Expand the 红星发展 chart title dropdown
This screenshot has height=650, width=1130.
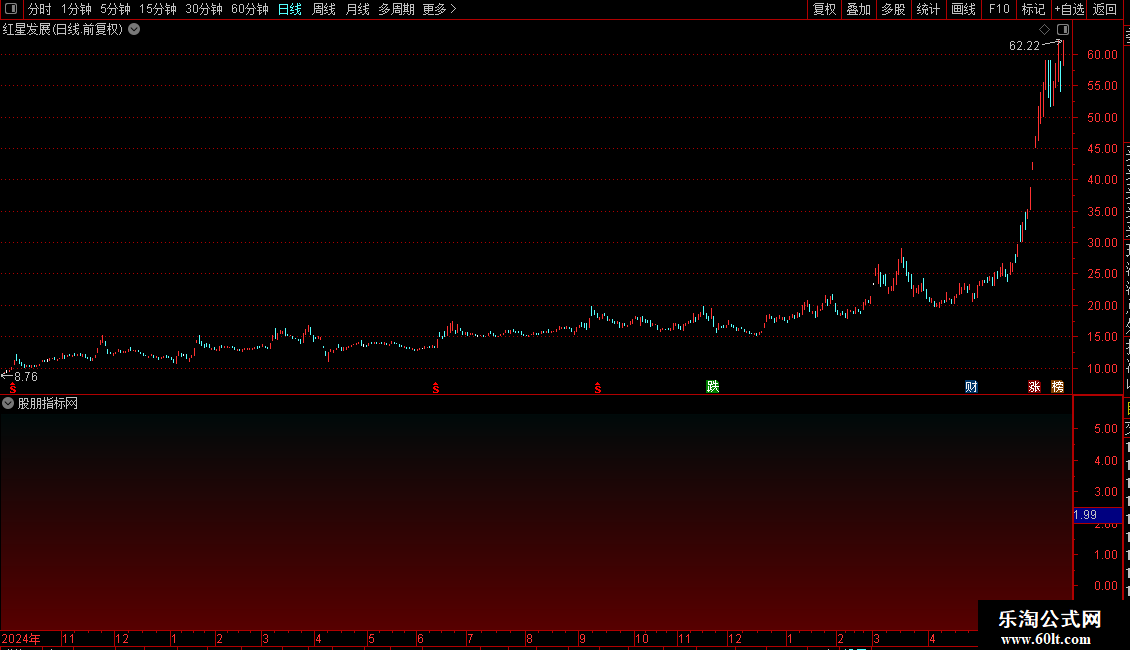pyautogui.click(x=134, y=30)
